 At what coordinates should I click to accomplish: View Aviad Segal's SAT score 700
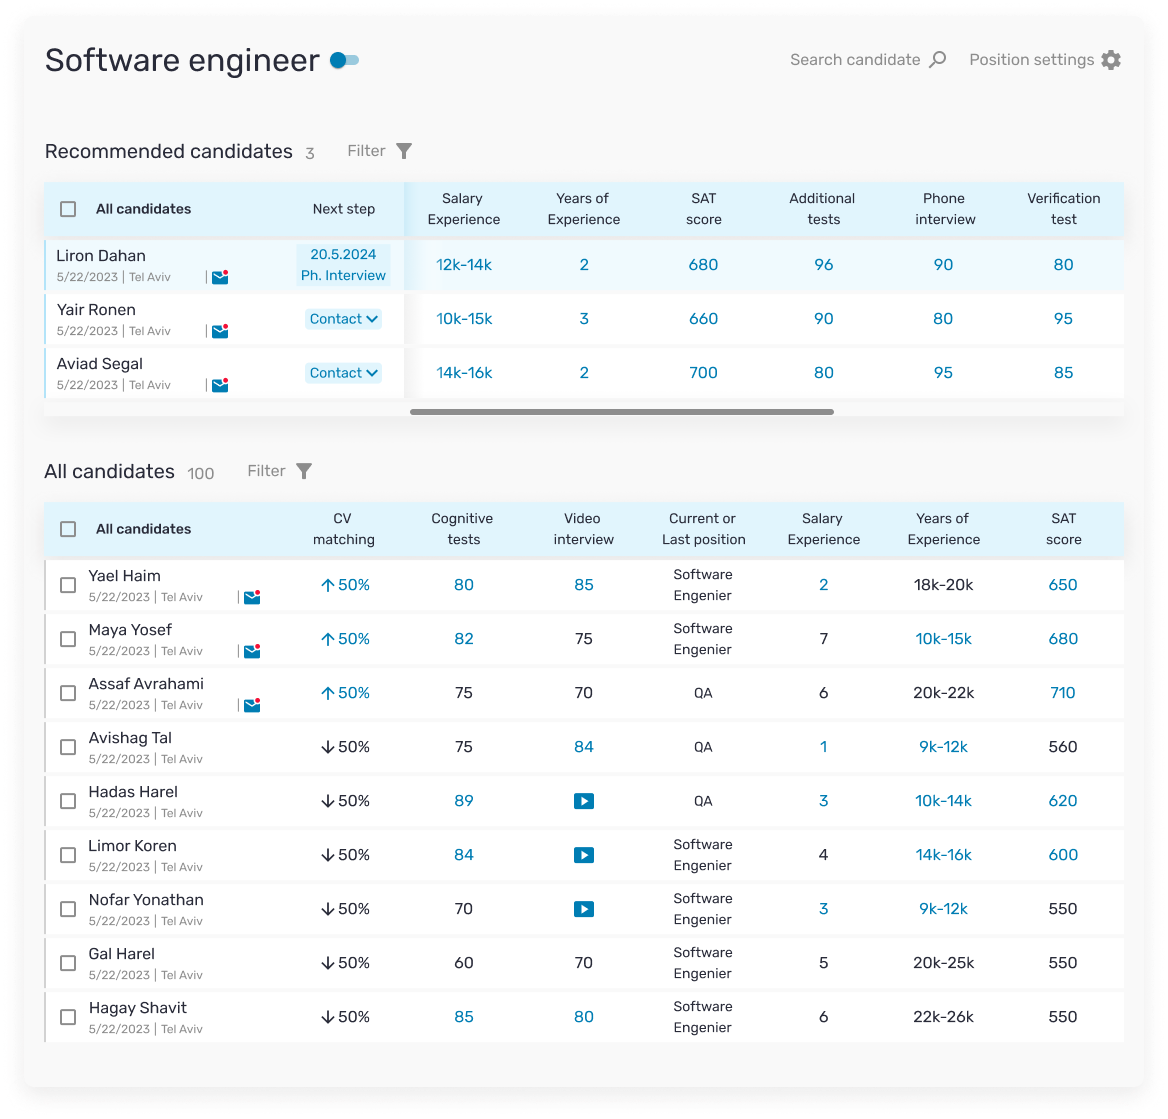[x=703, y=372]
